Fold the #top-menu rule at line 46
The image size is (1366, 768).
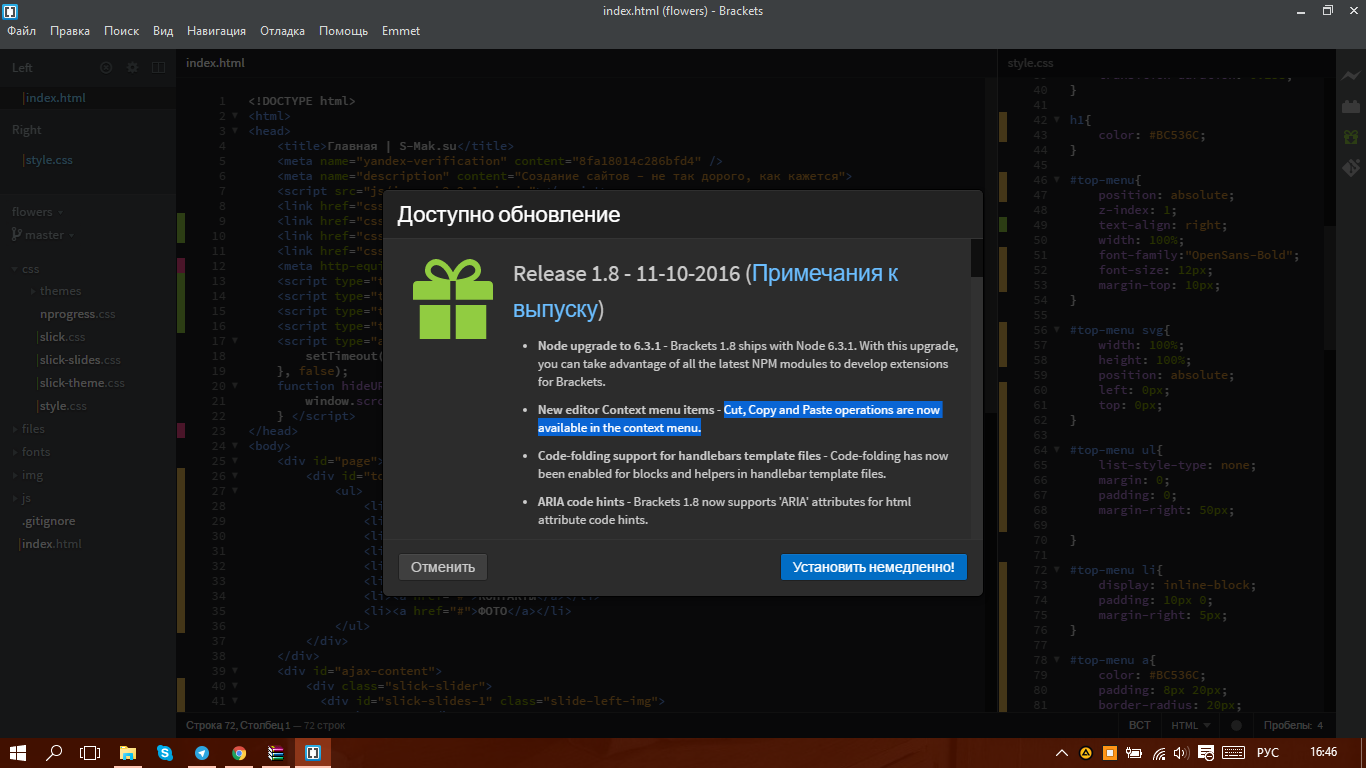(1057, 180)
